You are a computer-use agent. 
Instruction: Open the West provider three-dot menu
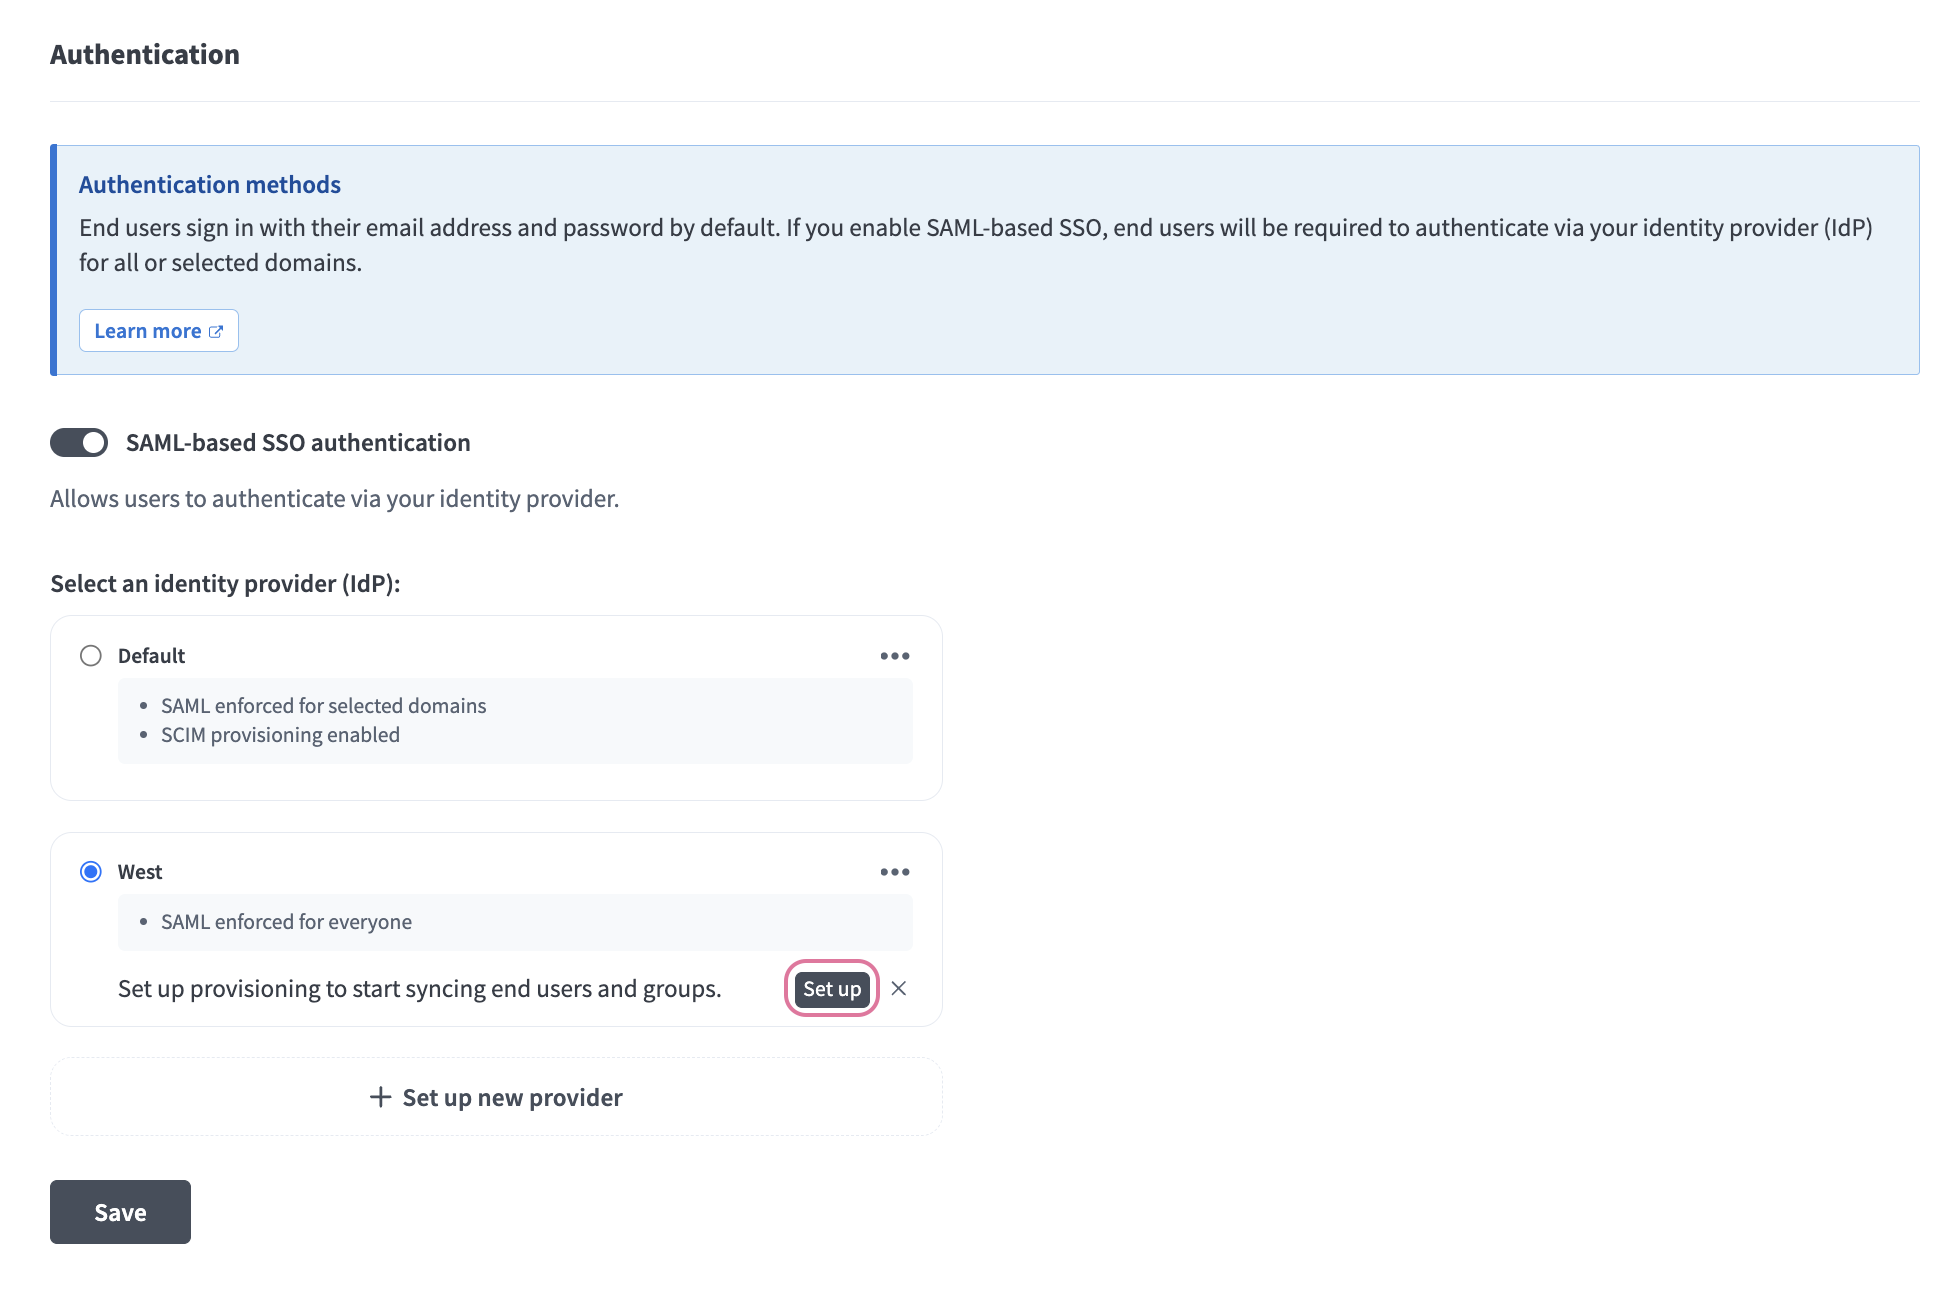[x=894, y=872]
